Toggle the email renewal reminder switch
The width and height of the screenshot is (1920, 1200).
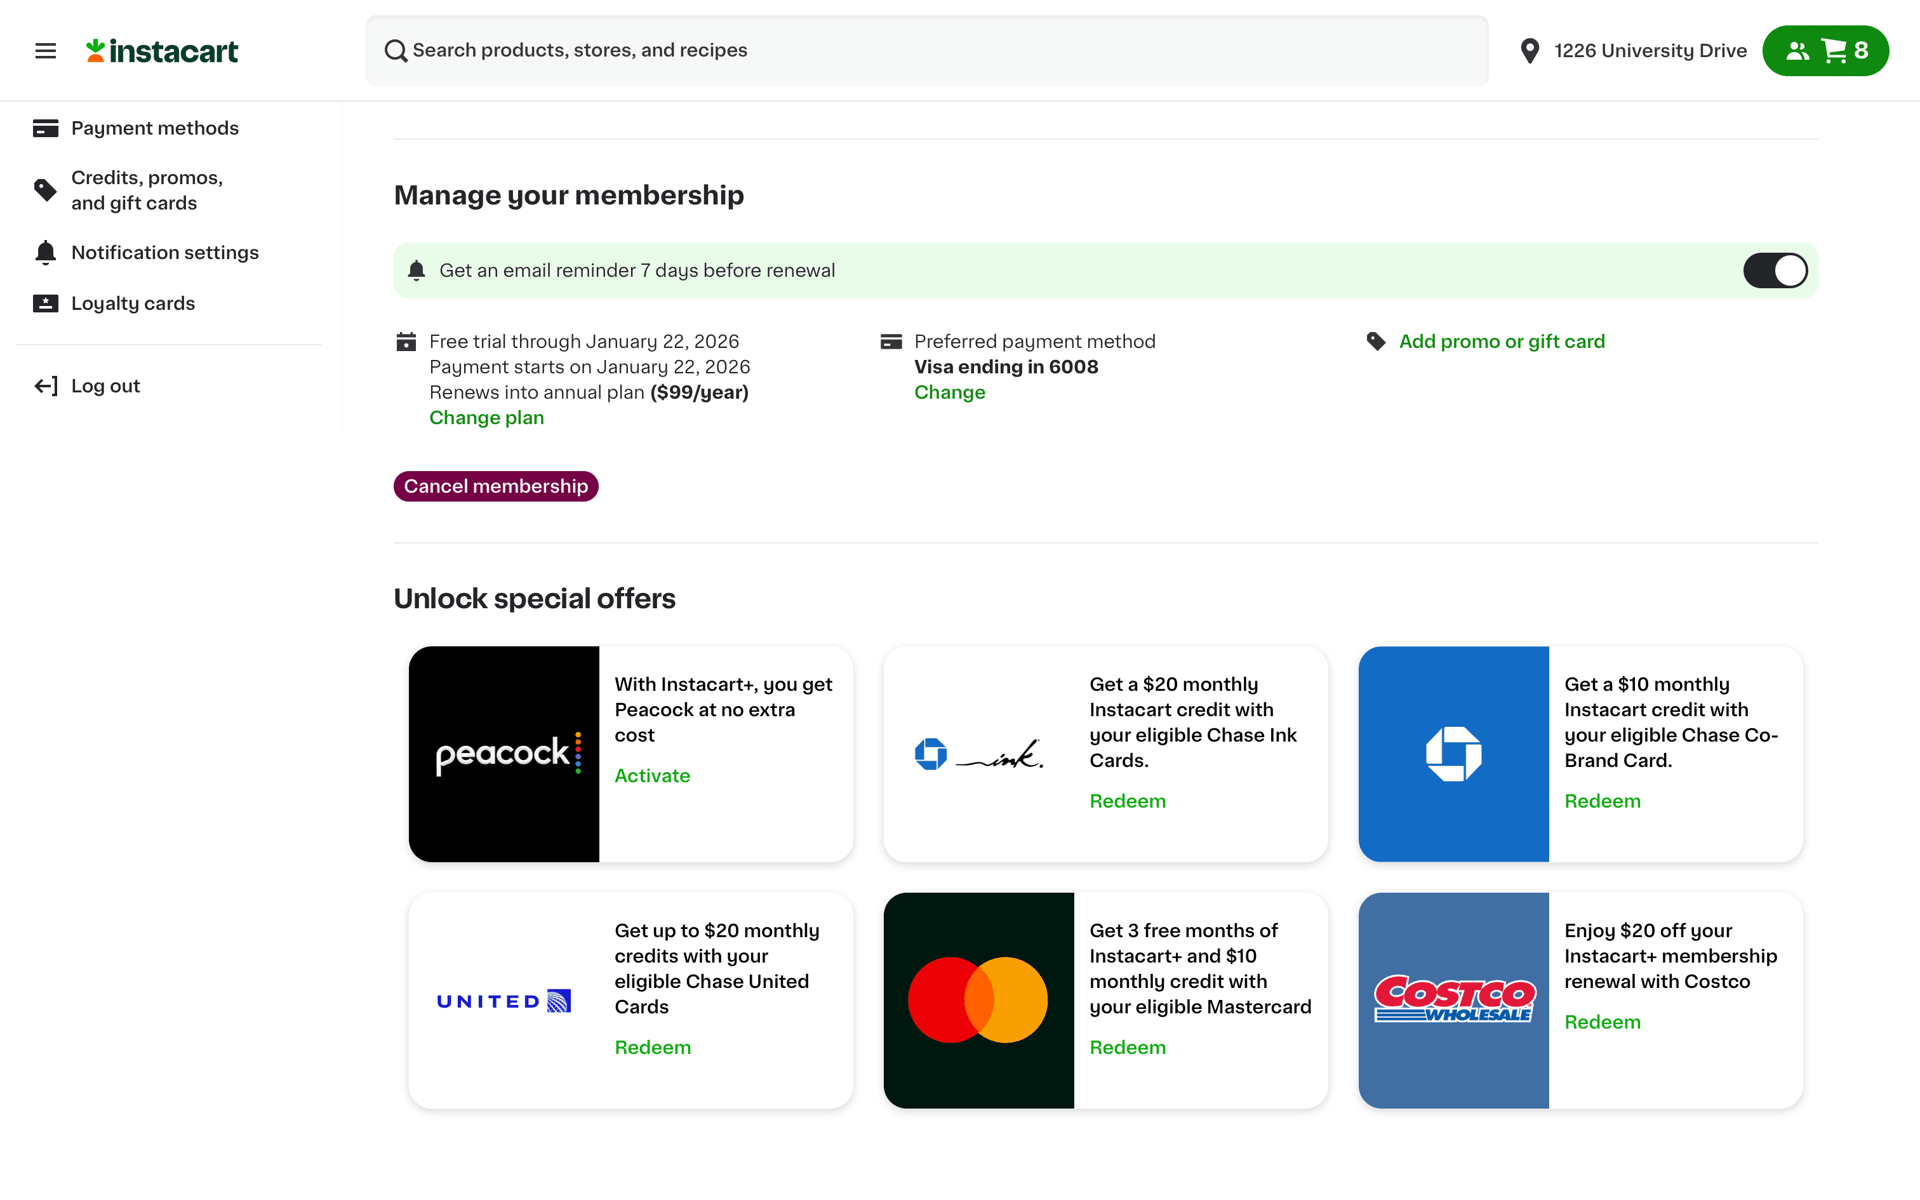pos(1775,271)
